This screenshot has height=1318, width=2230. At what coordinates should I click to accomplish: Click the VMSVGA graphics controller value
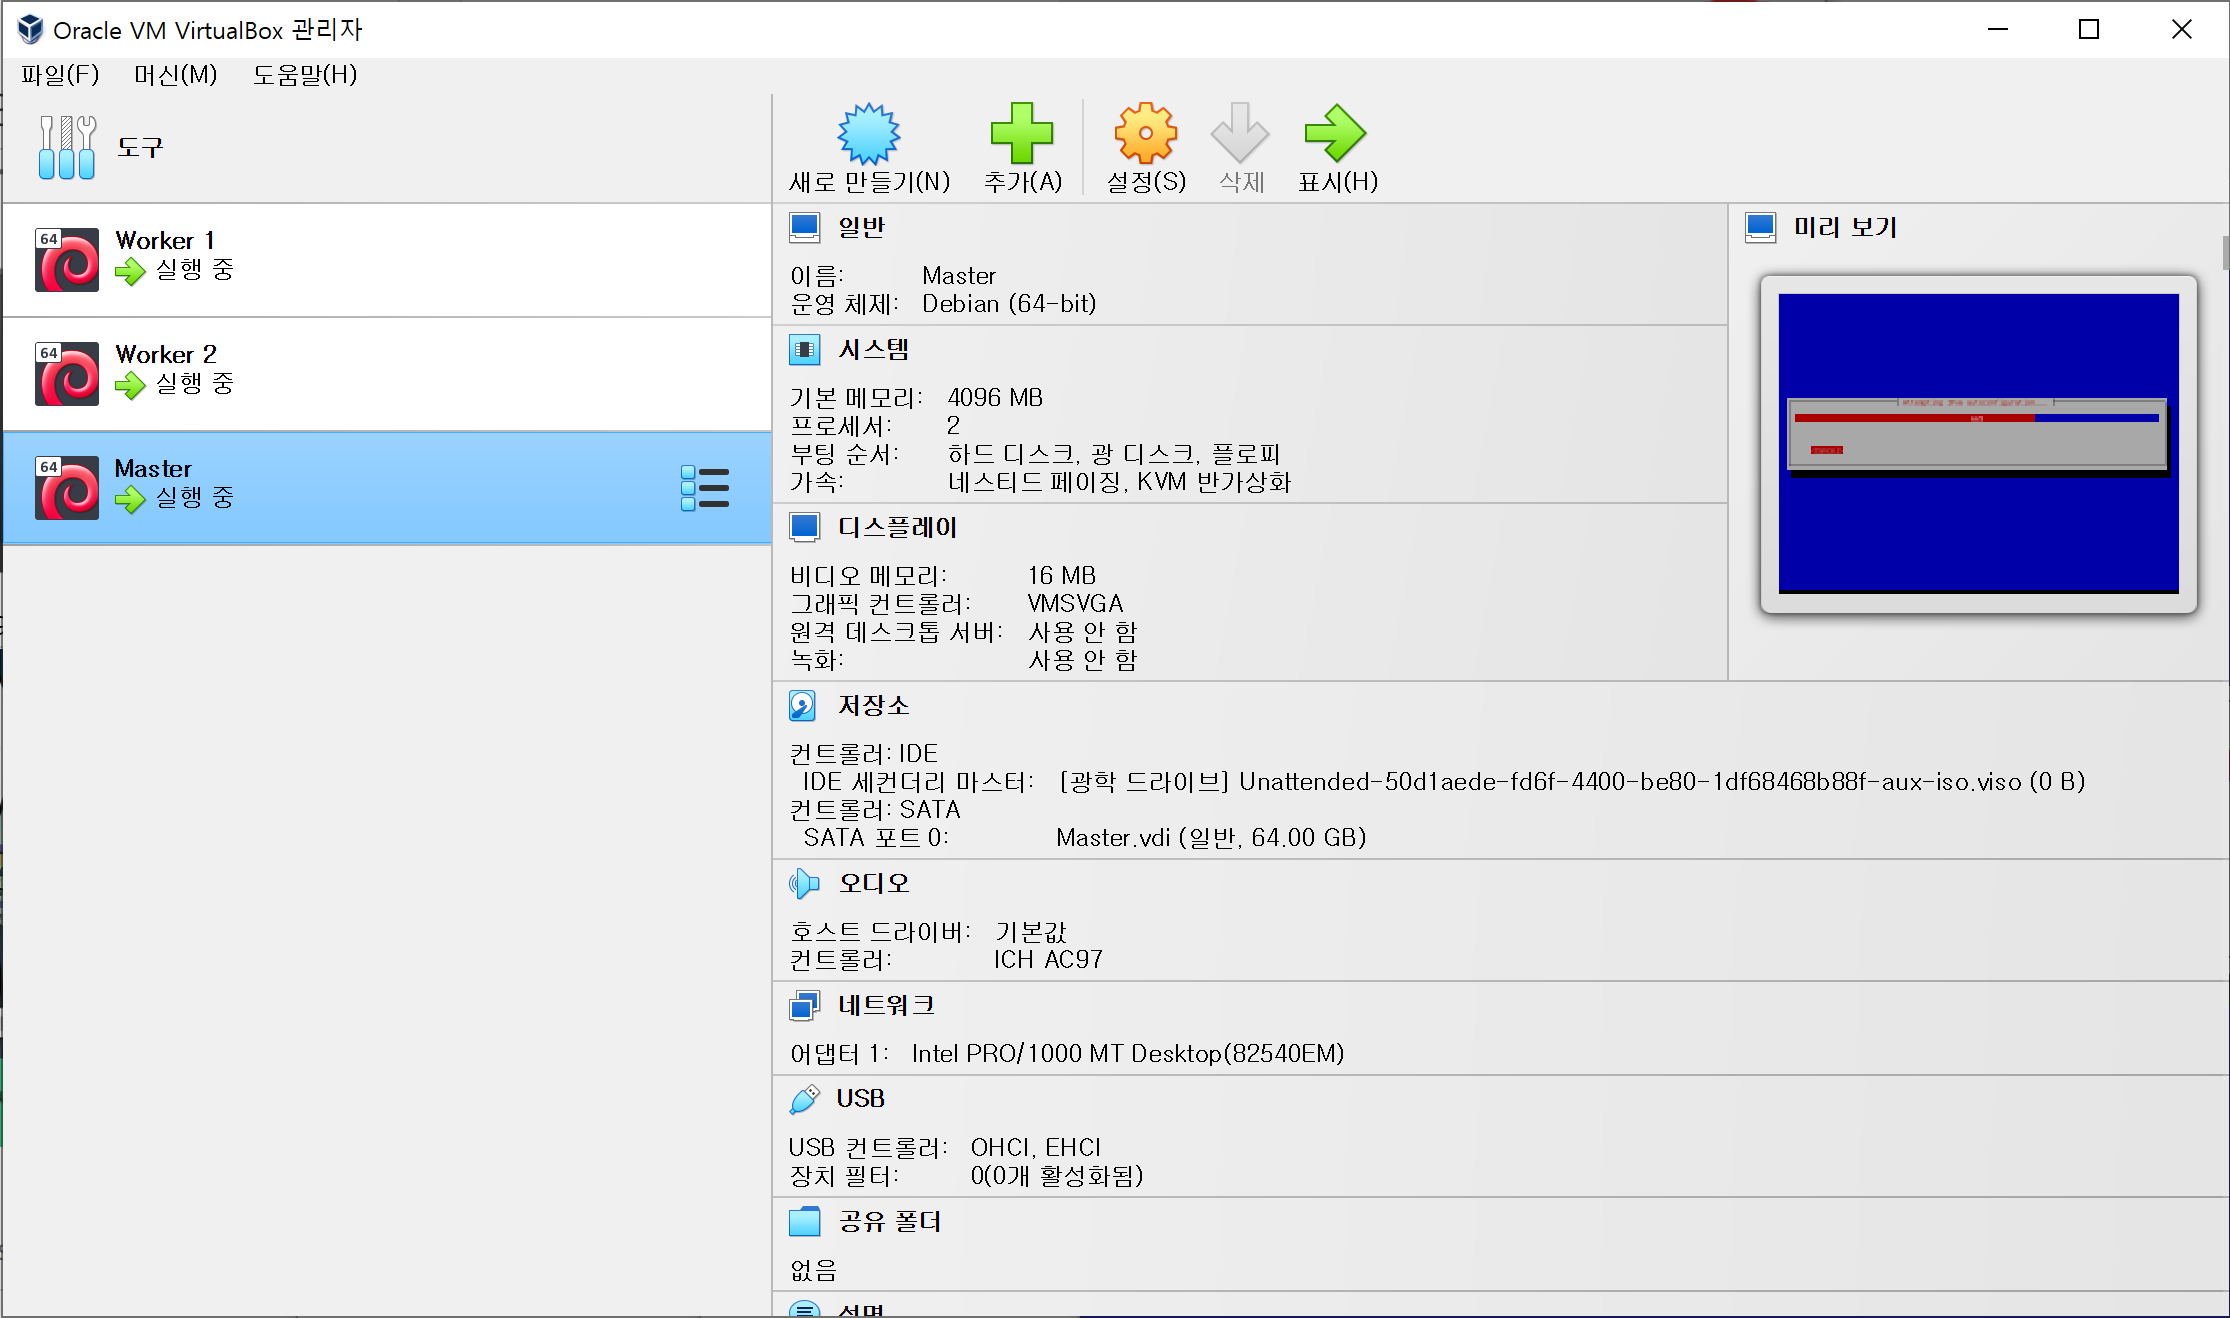(1075, 604)
